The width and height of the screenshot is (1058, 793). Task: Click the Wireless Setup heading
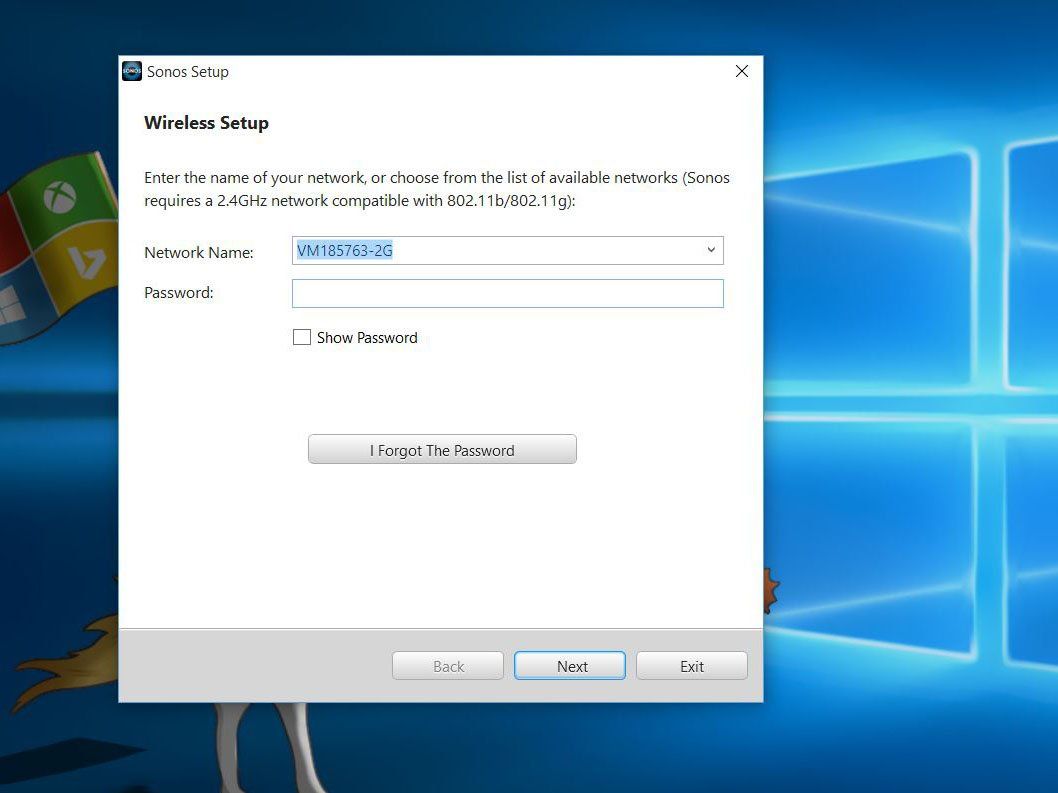click(206, 123)
